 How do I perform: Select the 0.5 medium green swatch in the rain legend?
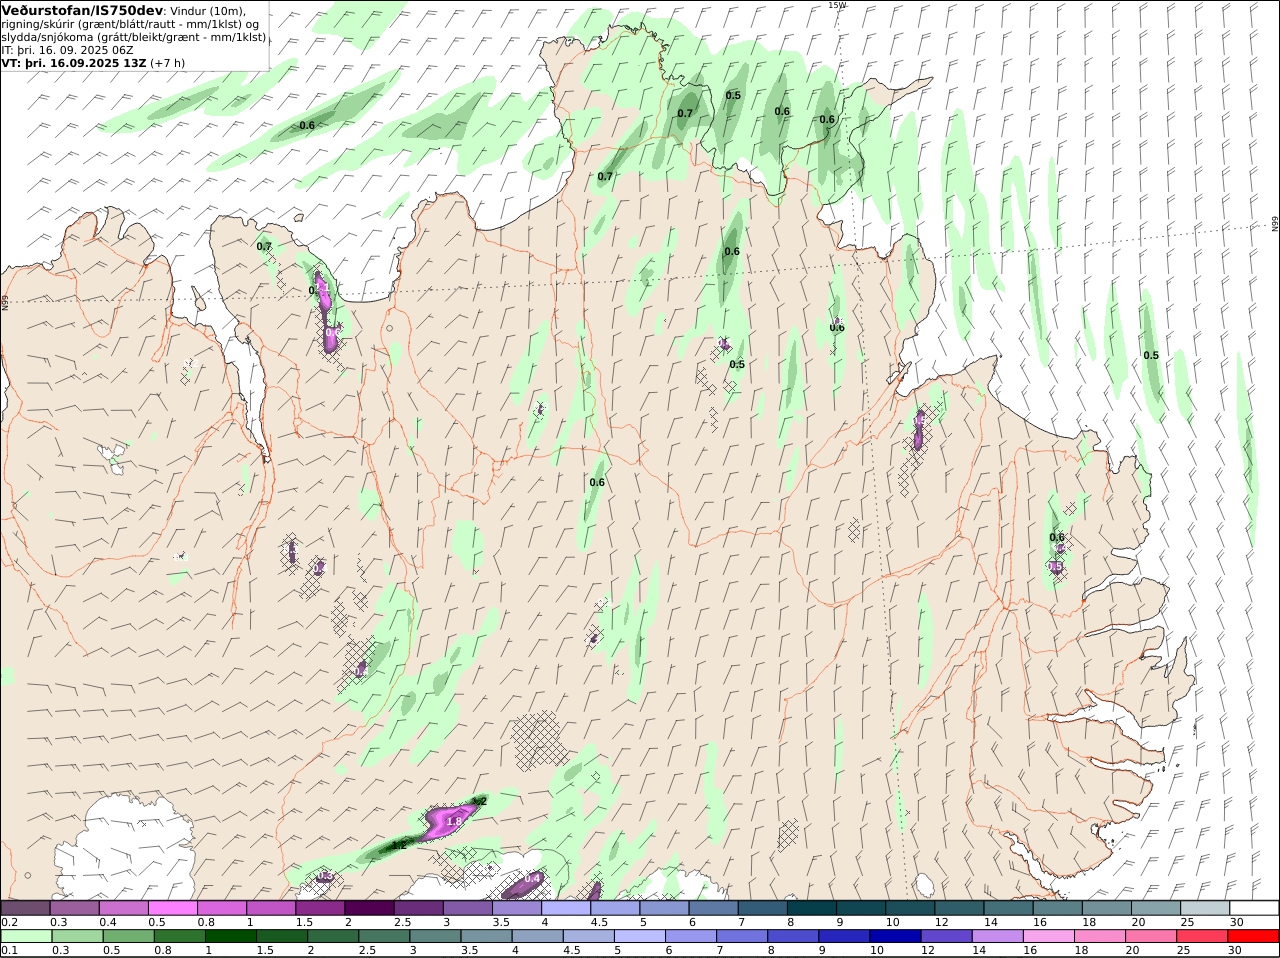point(128,936)
